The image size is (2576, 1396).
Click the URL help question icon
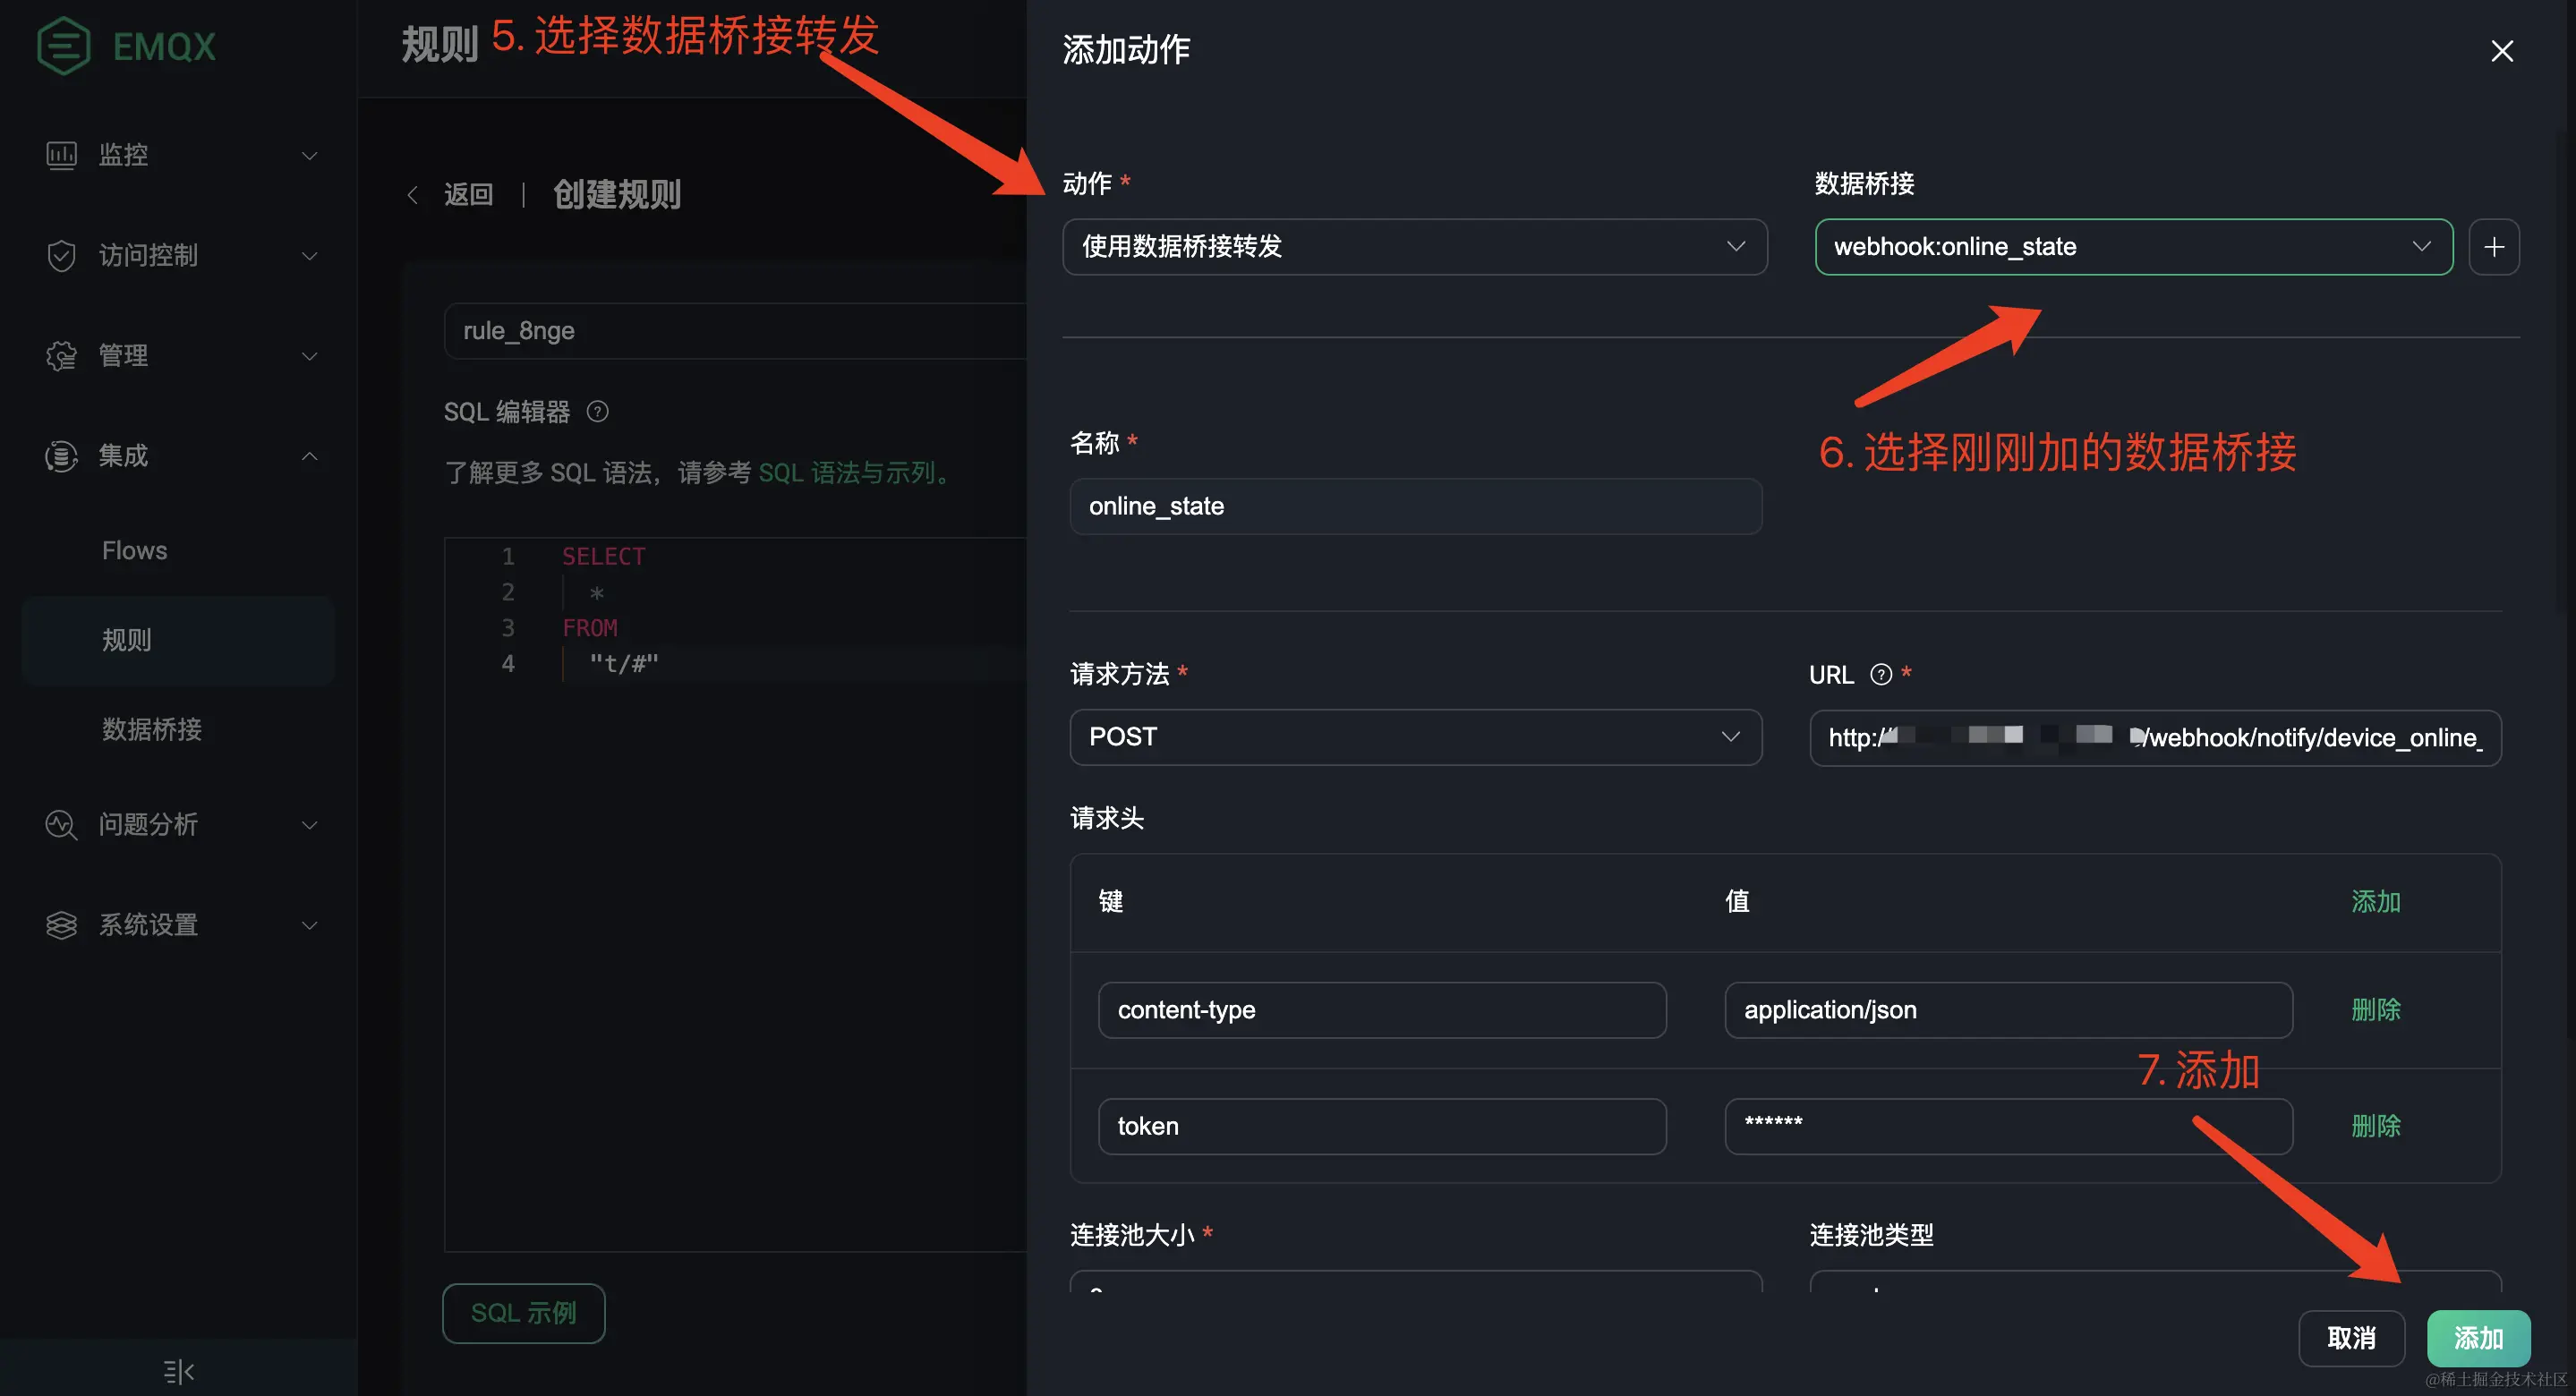(1881, 675)
